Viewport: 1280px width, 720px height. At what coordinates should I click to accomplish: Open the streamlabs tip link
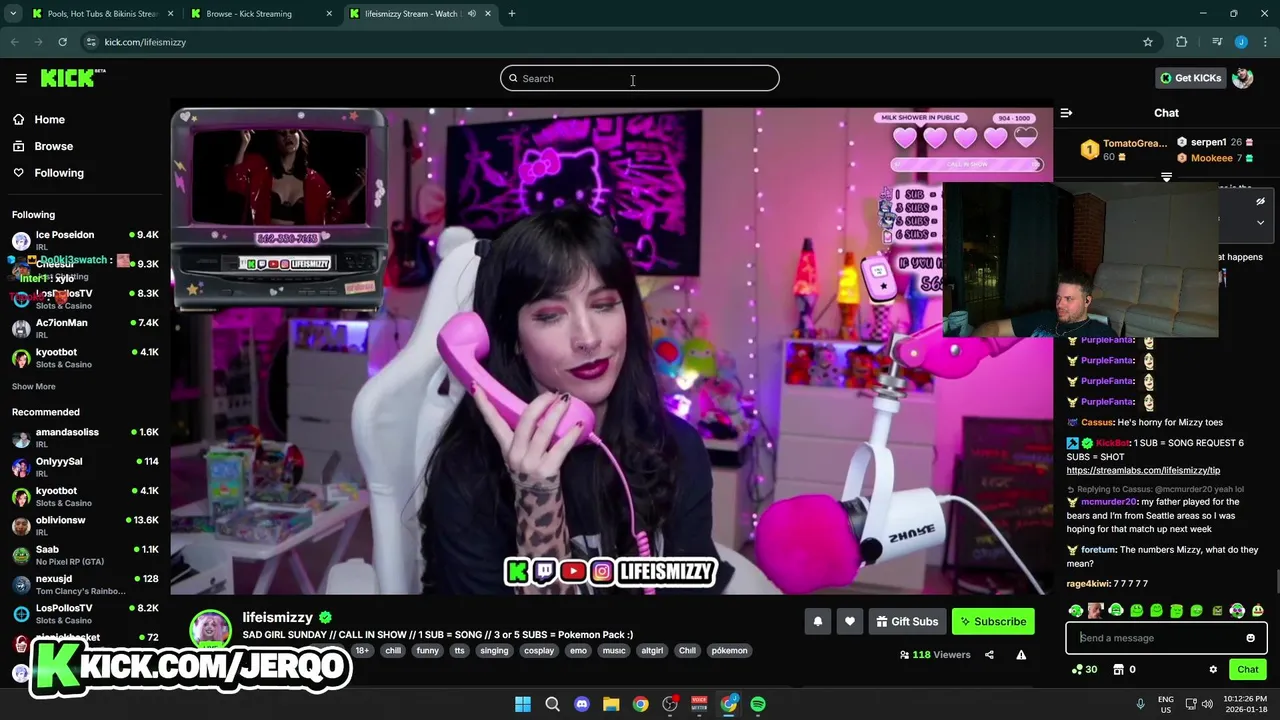click(1143, 470)
